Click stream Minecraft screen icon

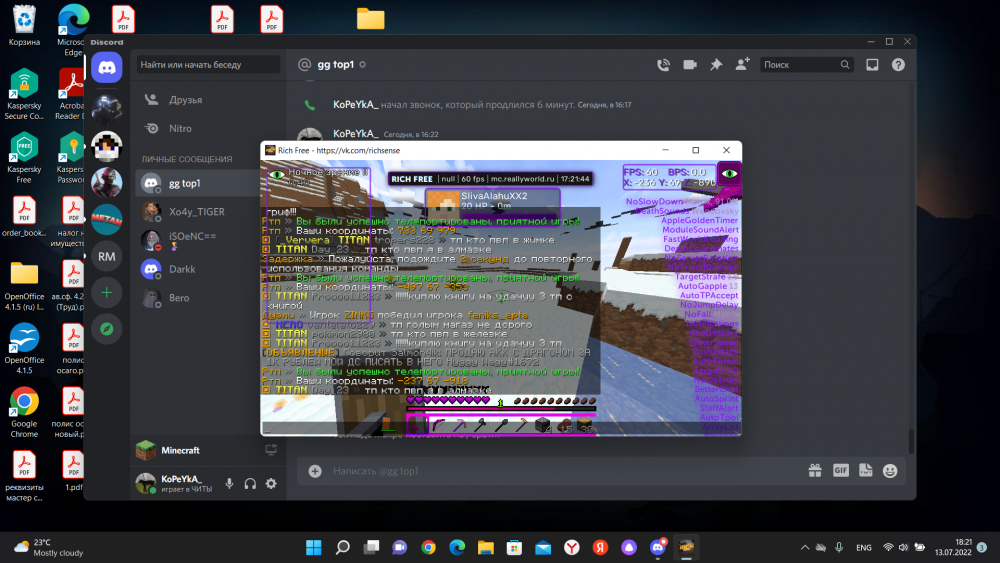click(271, 450)
